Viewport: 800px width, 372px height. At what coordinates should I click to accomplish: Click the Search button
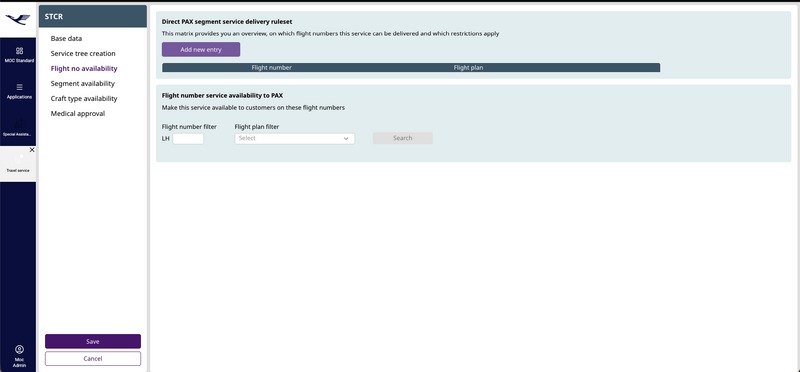tap(403, 138)
